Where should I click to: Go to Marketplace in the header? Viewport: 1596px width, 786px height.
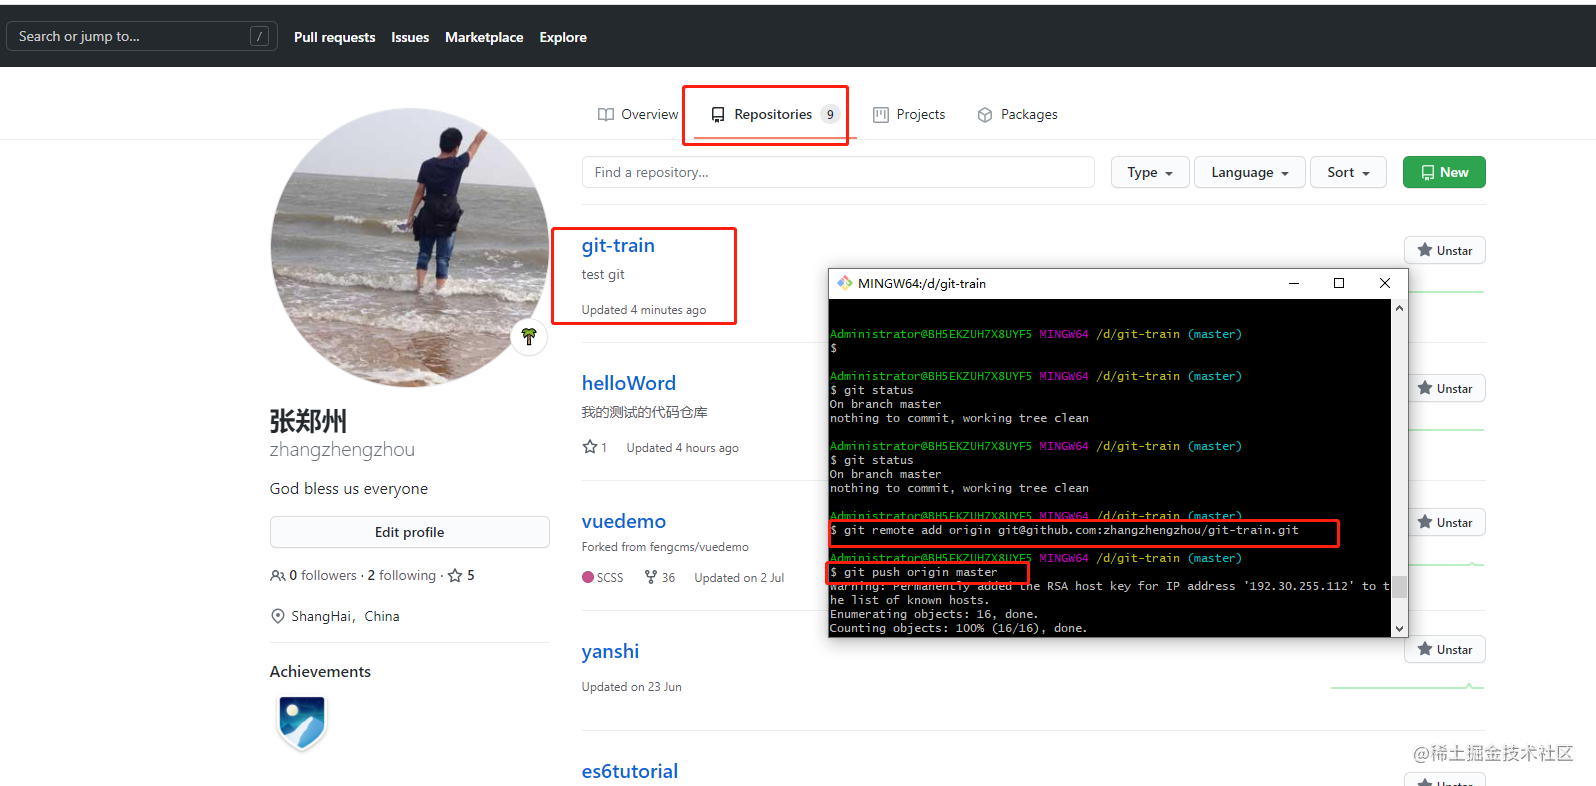[484, 37]
